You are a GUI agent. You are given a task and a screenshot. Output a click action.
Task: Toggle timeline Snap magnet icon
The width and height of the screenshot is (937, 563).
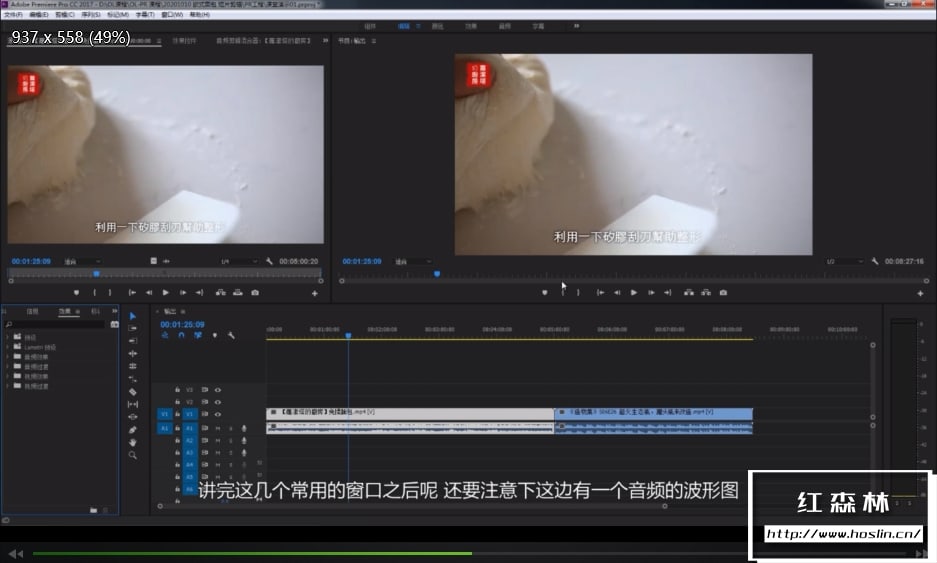(181, 335)
